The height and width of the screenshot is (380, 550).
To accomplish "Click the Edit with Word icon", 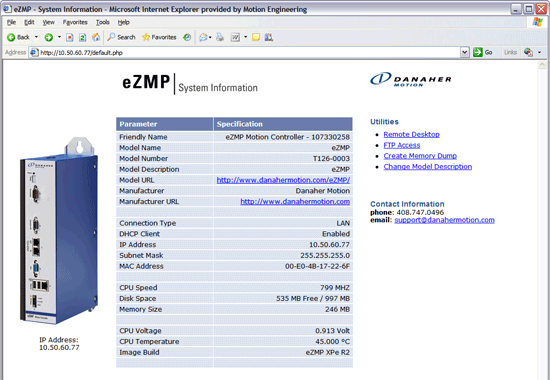I will 235,37.
